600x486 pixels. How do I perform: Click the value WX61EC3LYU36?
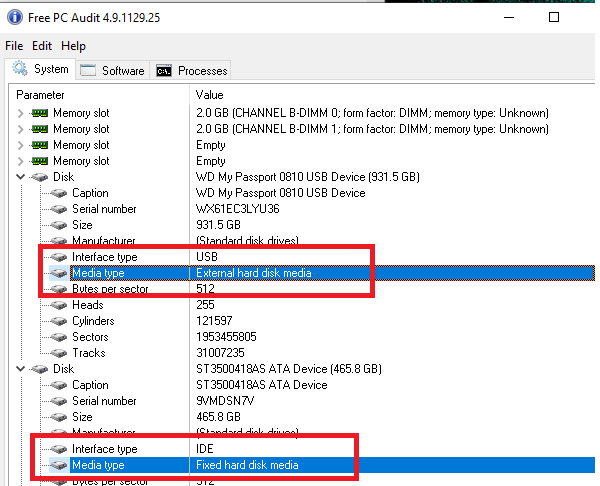click(x=238, y=209)
